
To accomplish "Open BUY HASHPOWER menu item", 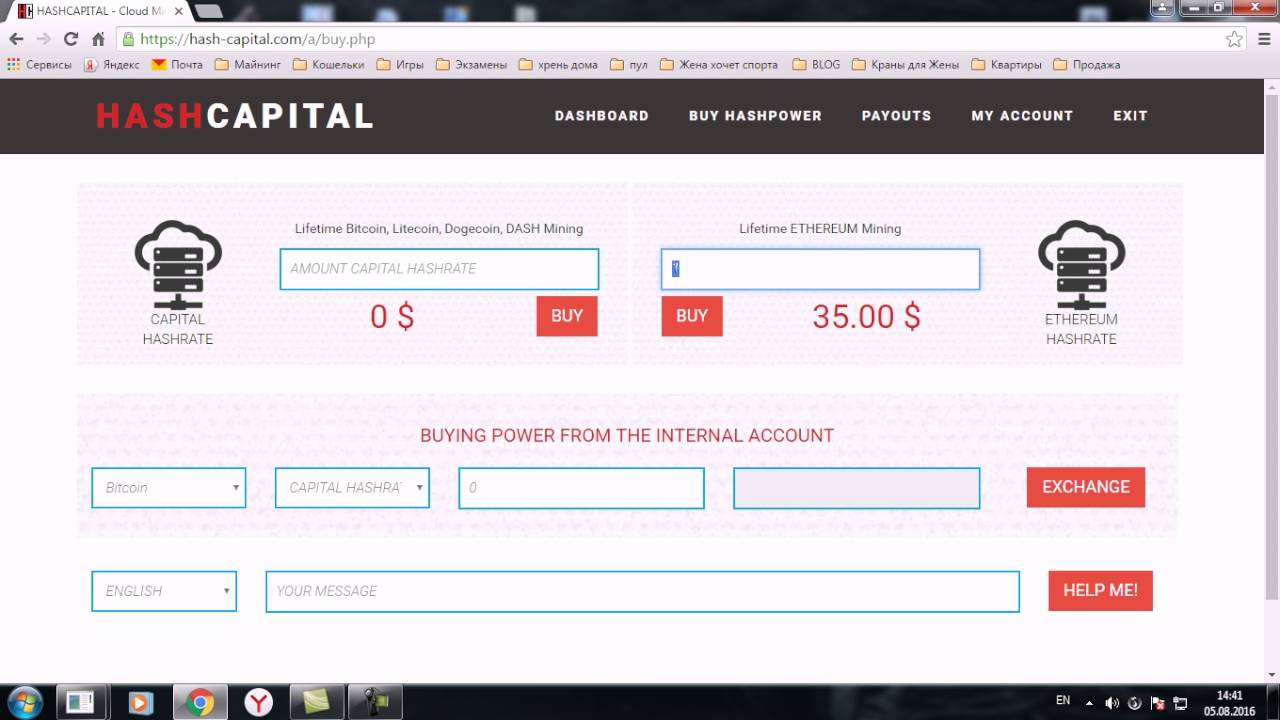I will 755,116.
